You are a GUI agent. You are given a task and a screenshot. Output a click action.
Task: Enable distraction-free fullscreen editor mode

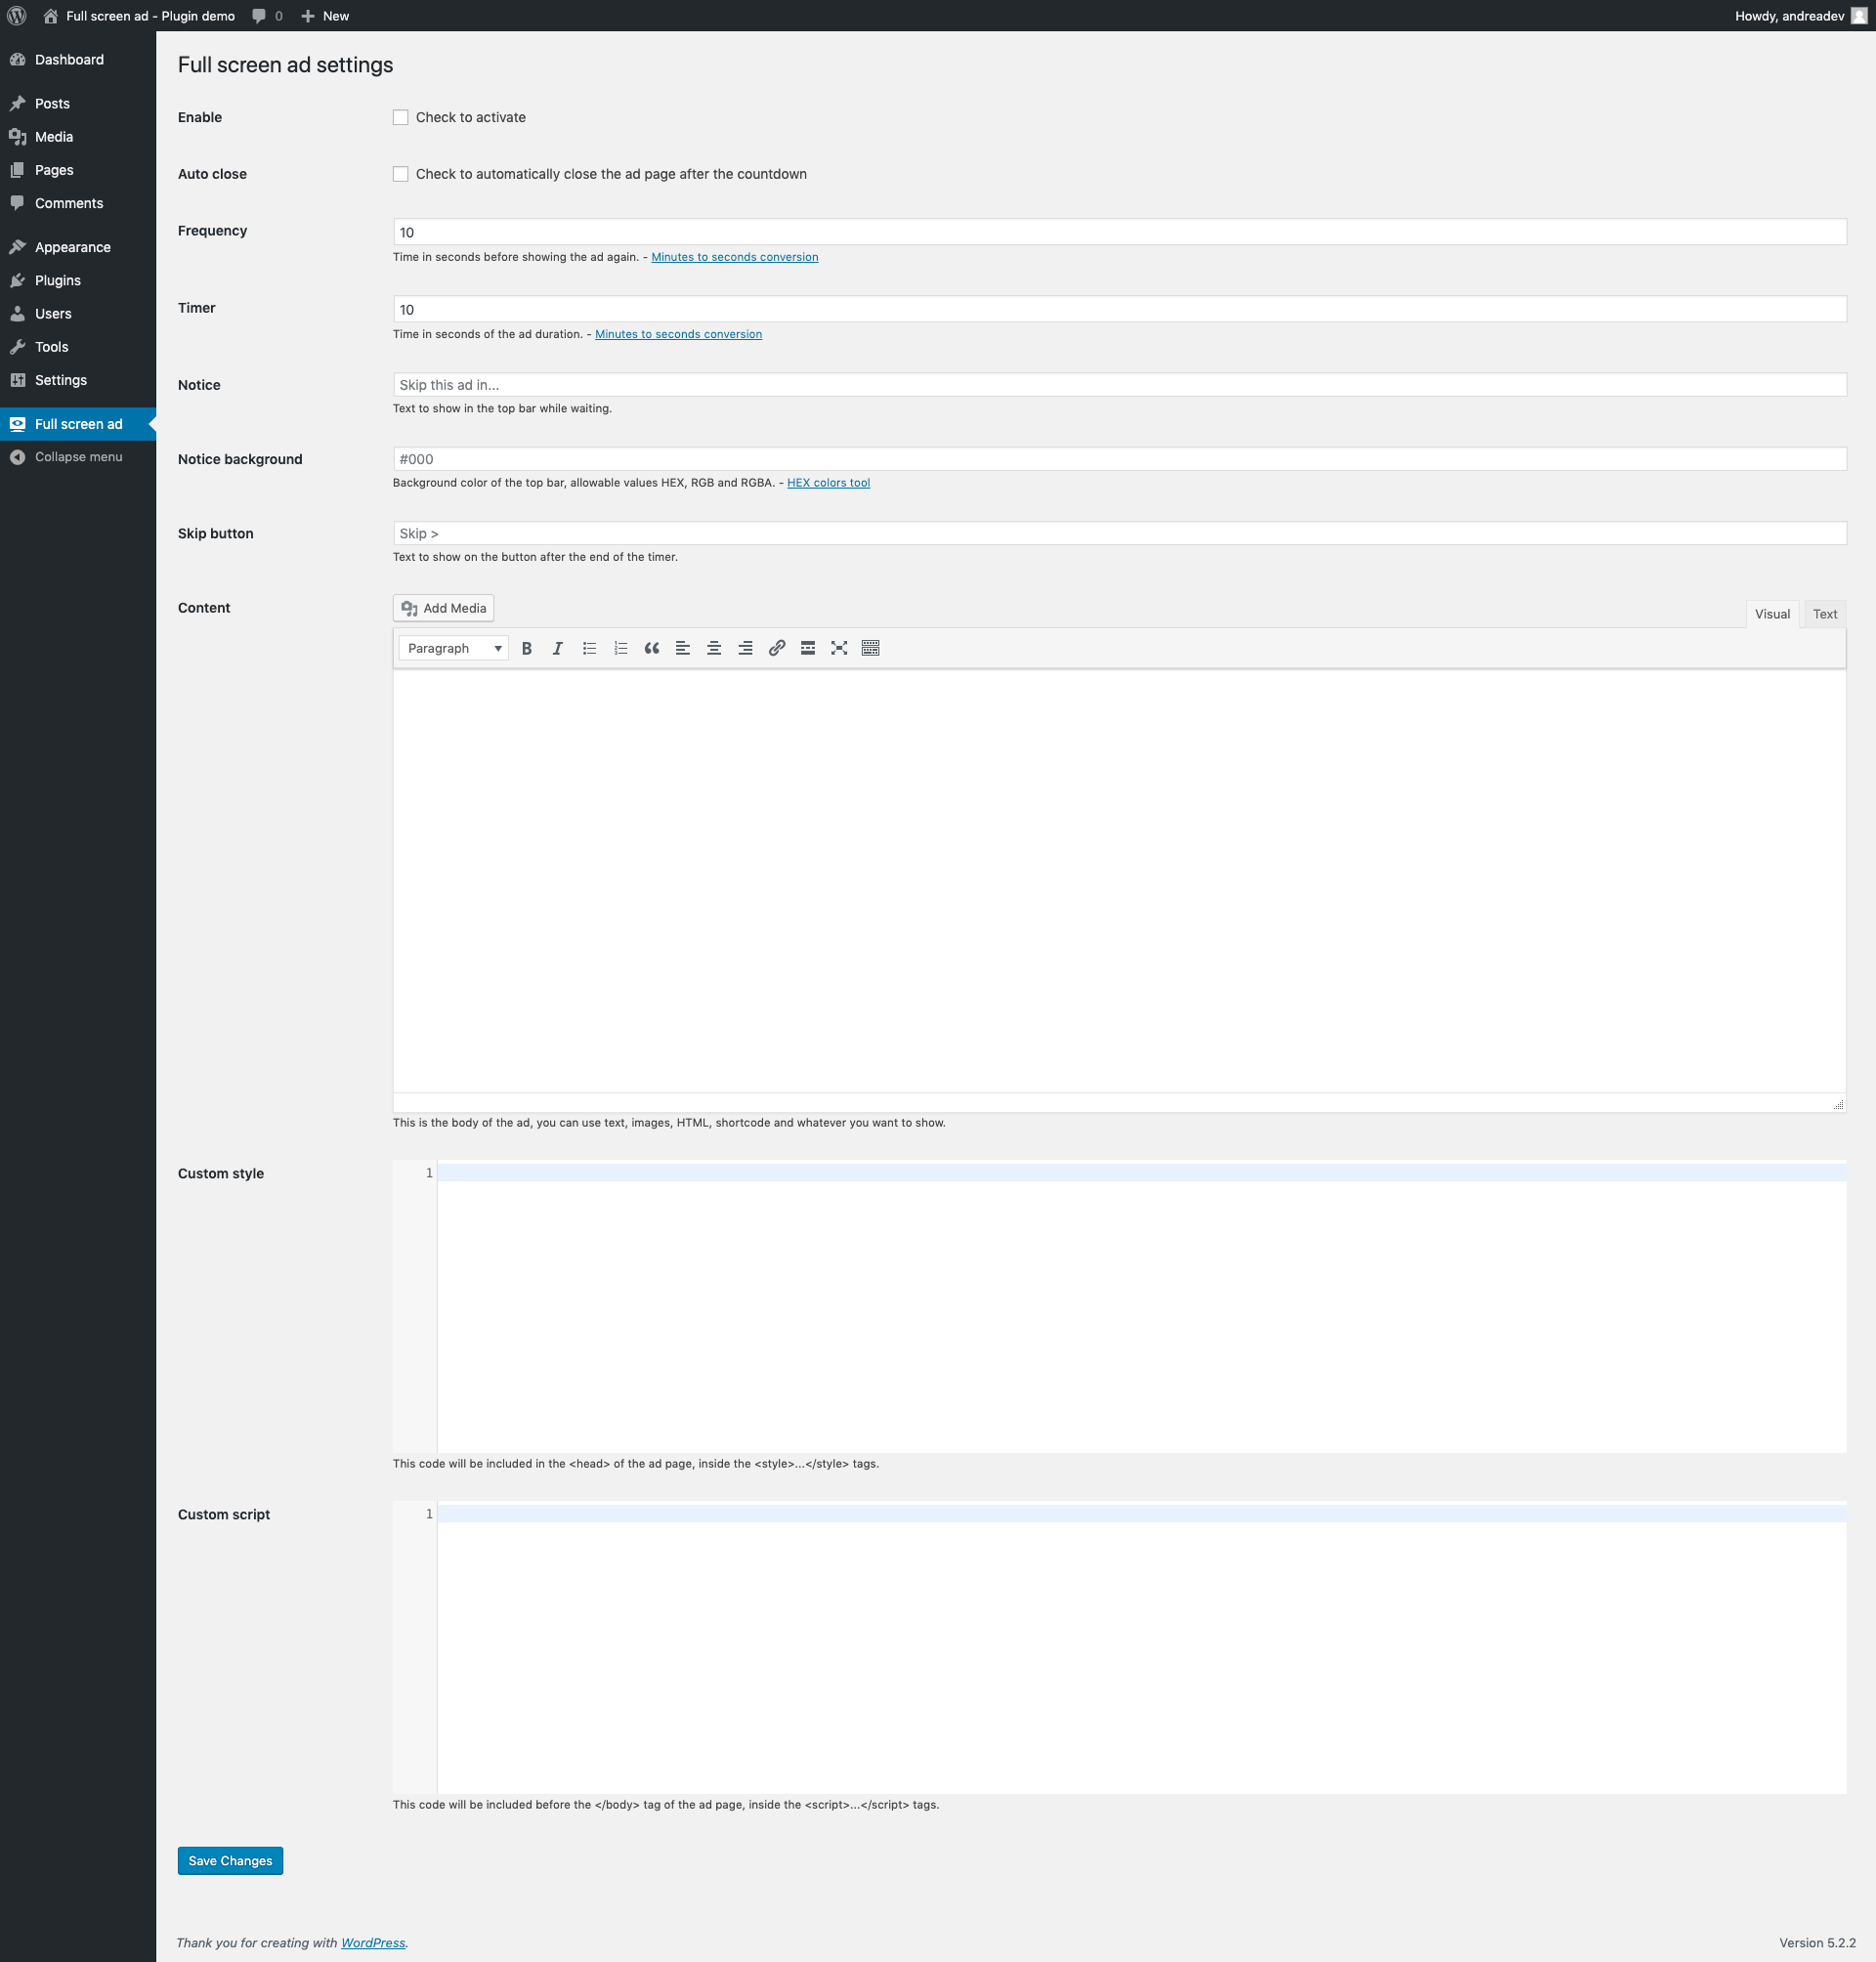pos(839,648)
